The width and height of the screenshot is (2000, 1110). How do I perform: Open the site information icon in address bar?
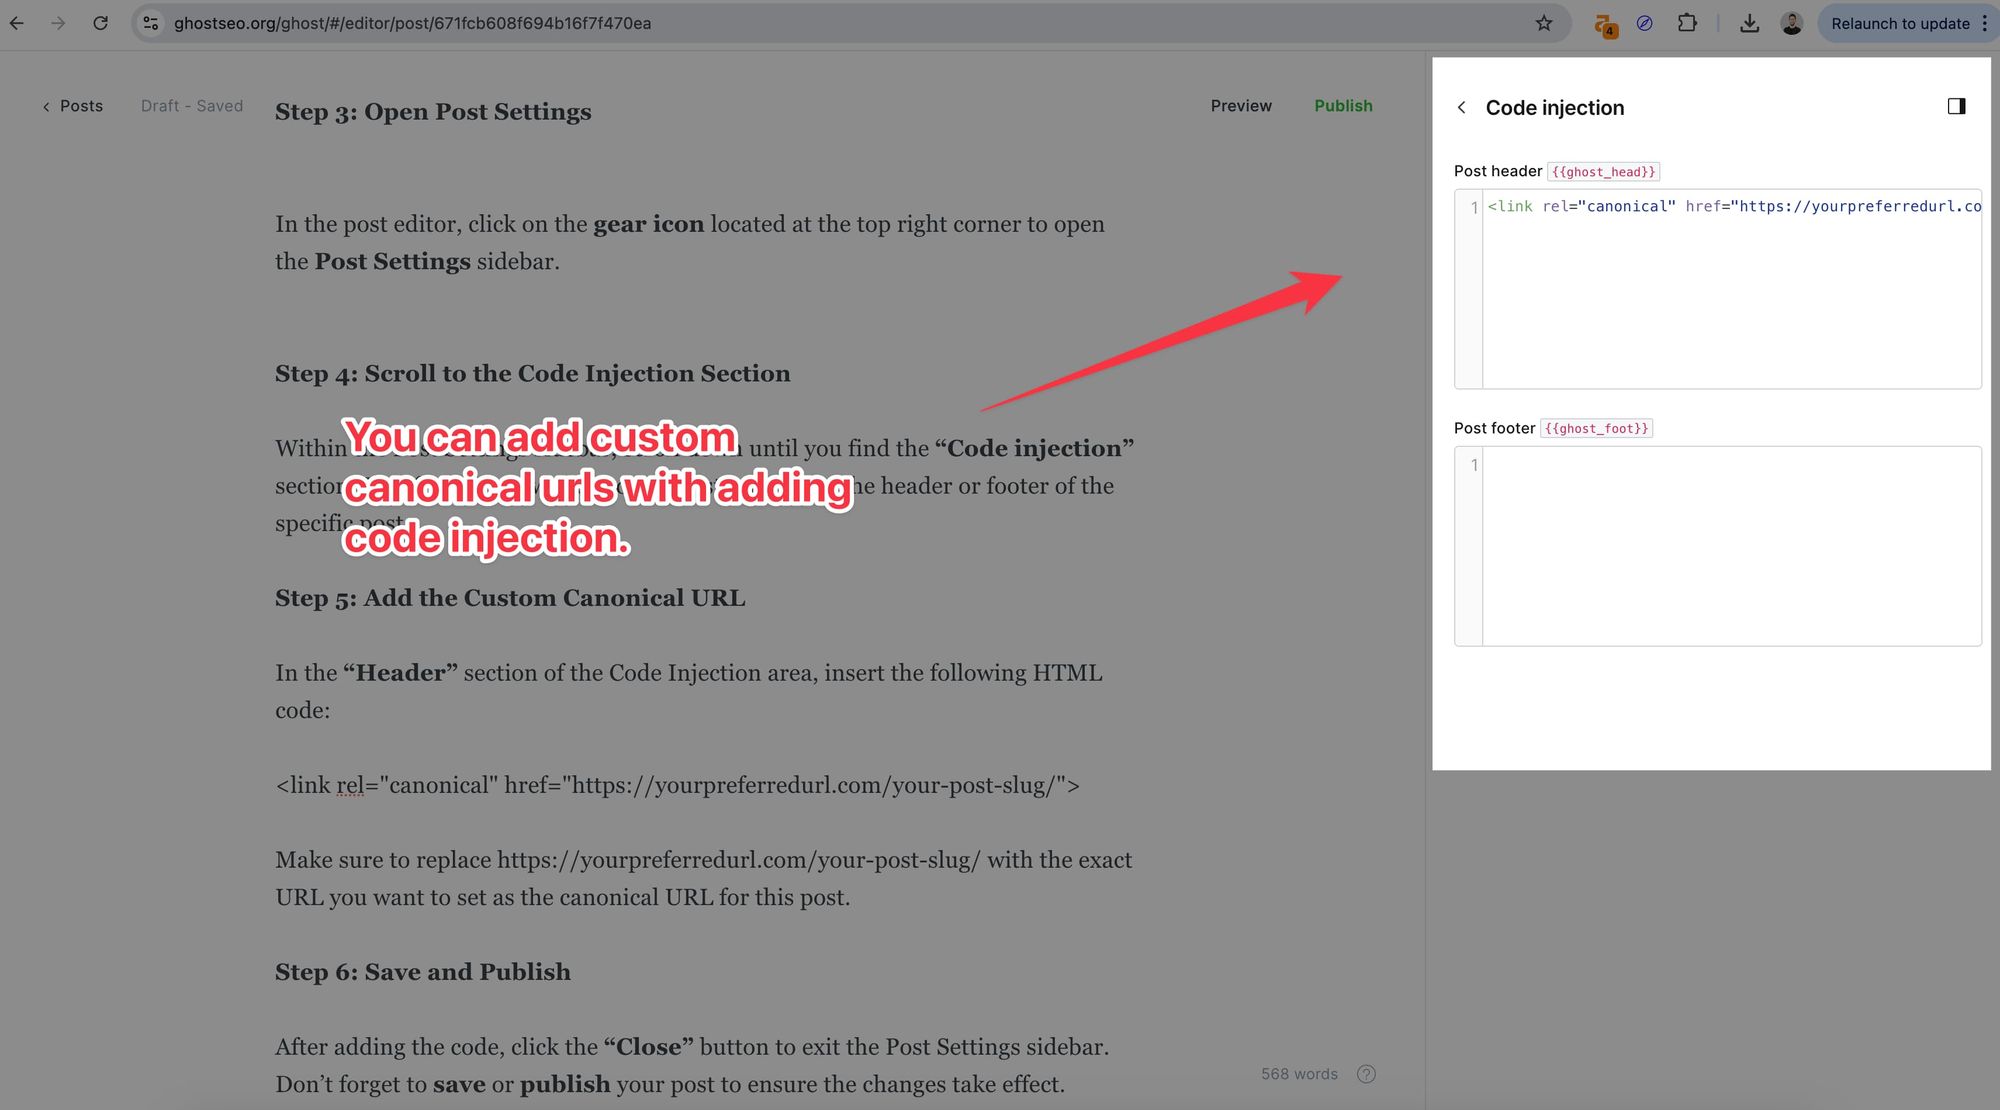(x=151, y=23)
